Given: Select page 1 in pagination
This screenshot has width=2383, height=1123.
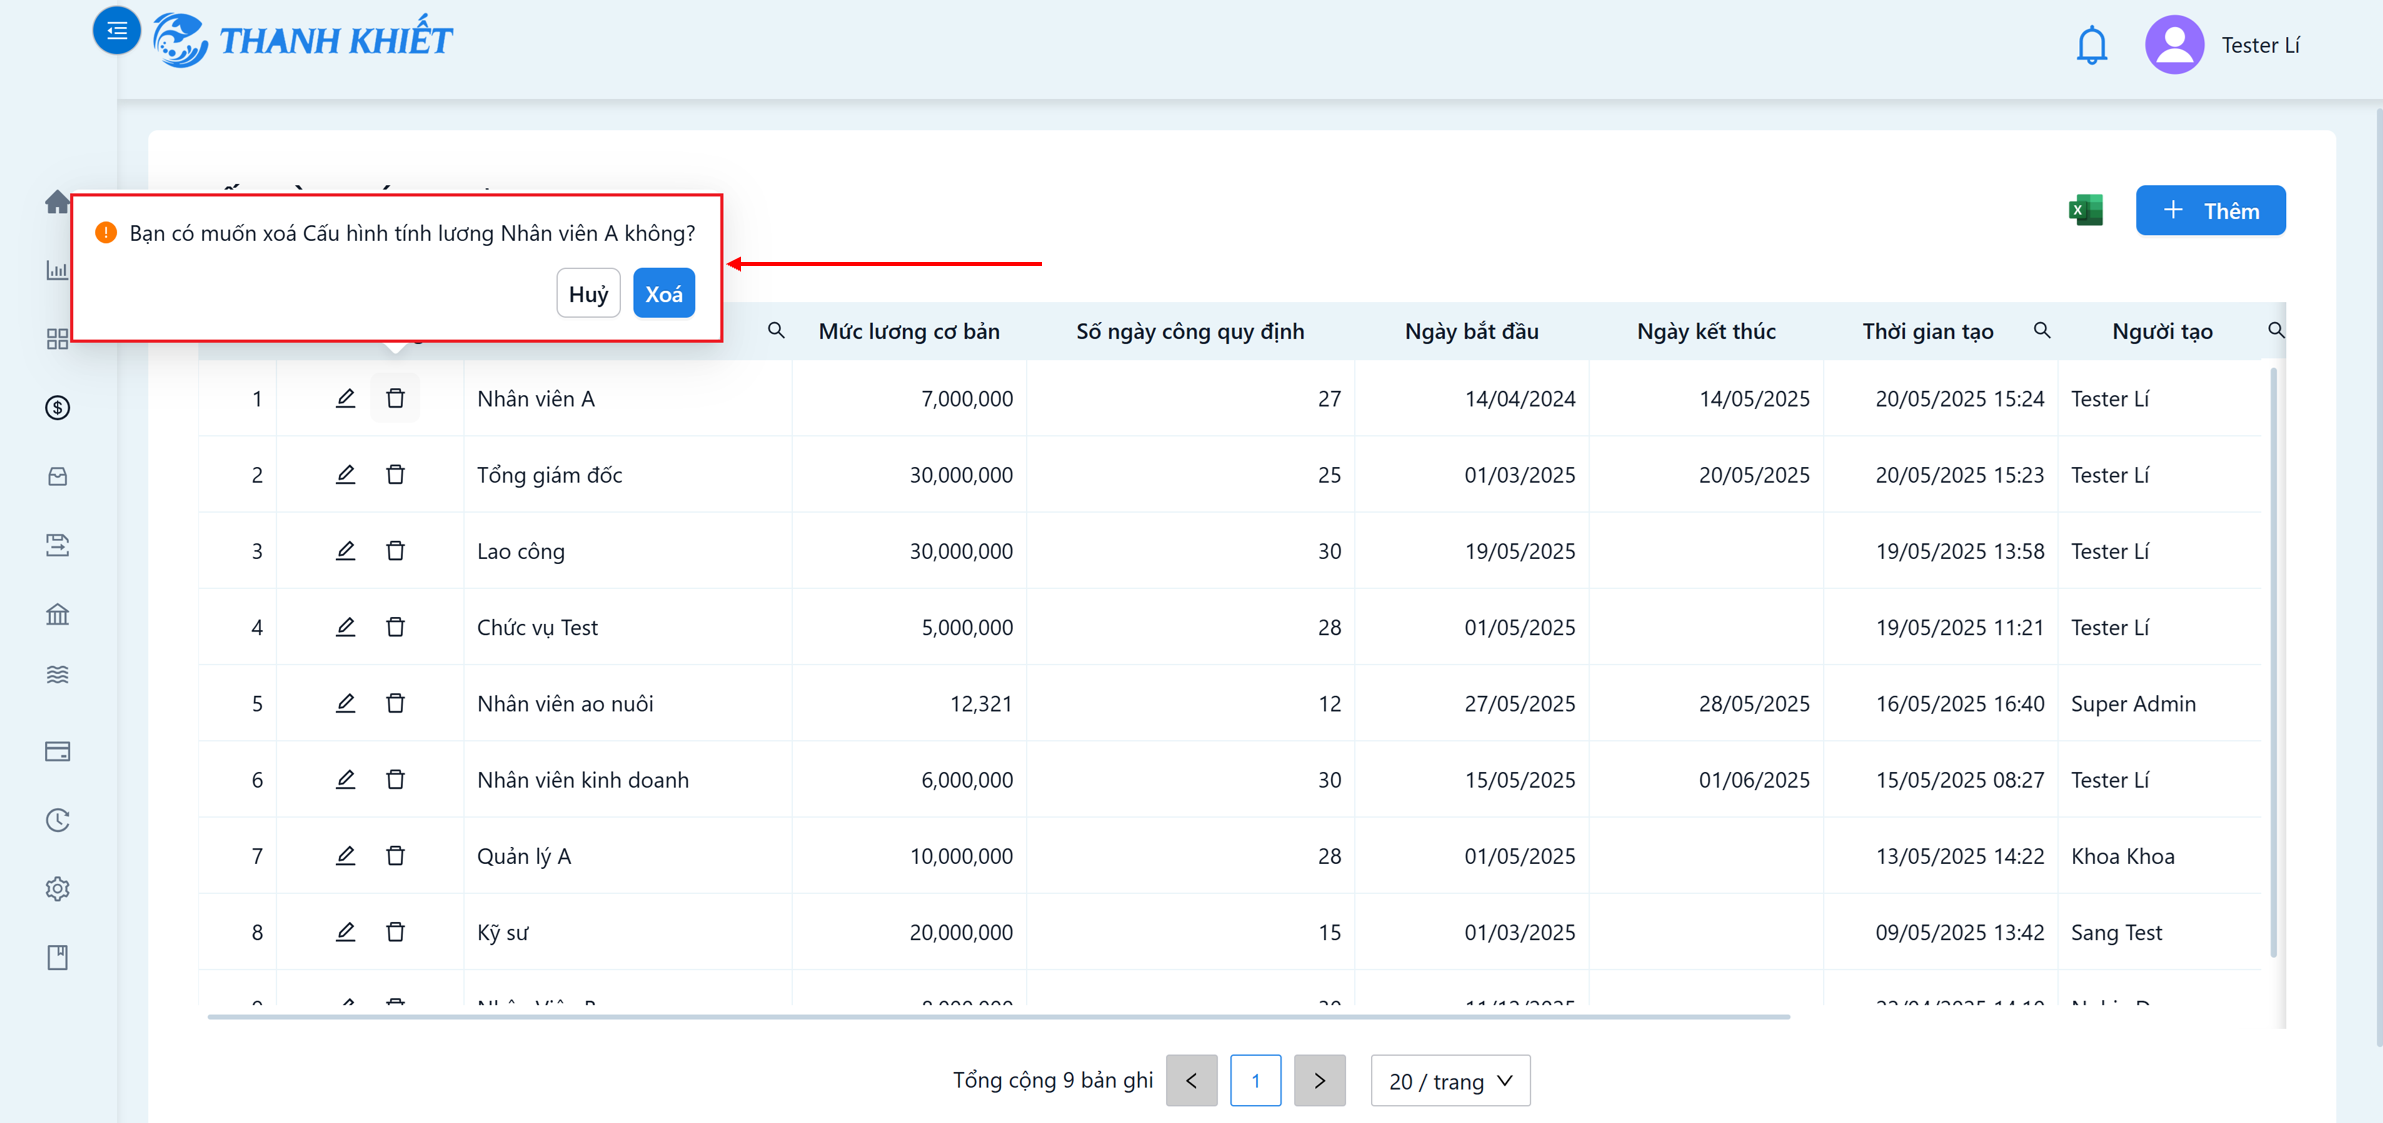Looking at the screenshot, I should tap(1255, 1080).
